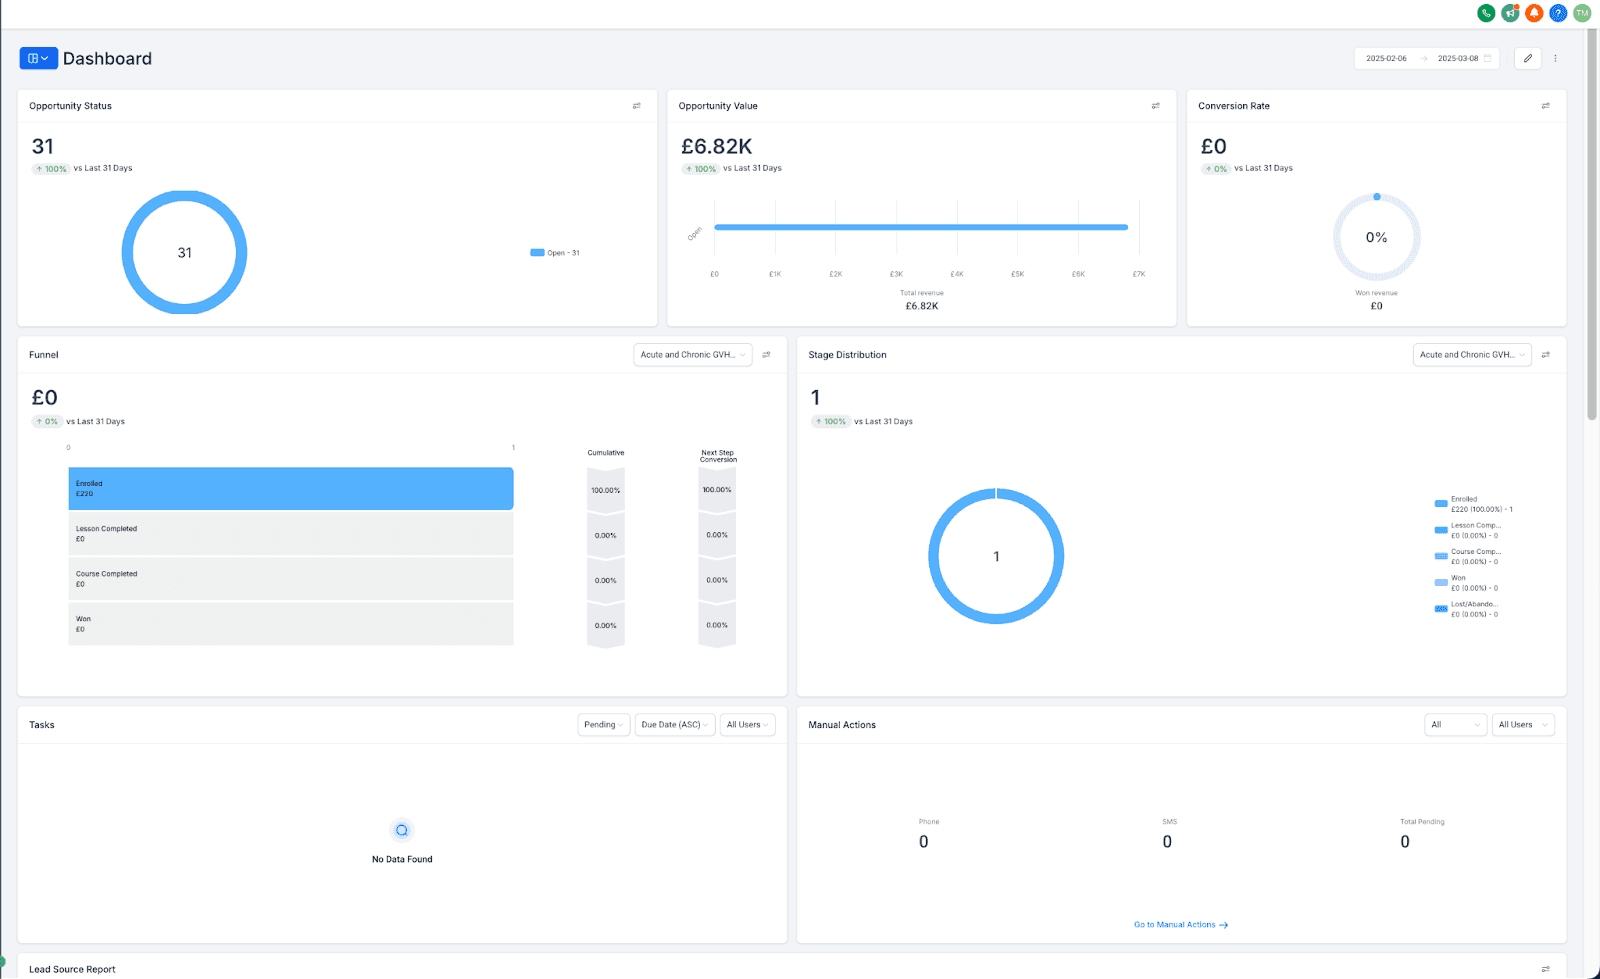Click the Dashboard page title
Viewport: 1600px width, 979px height.
click(107, 58)
